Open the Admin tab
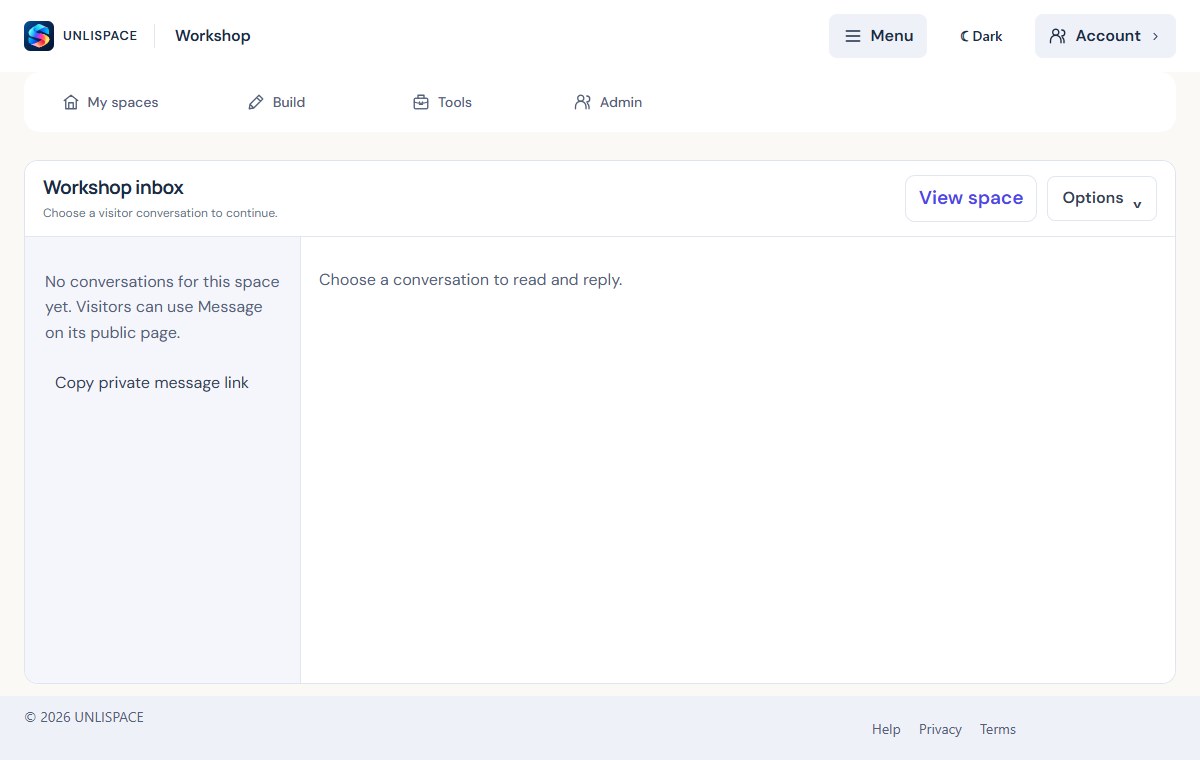1200x760 pixels. pyautogui.click(x=608, y=102)
